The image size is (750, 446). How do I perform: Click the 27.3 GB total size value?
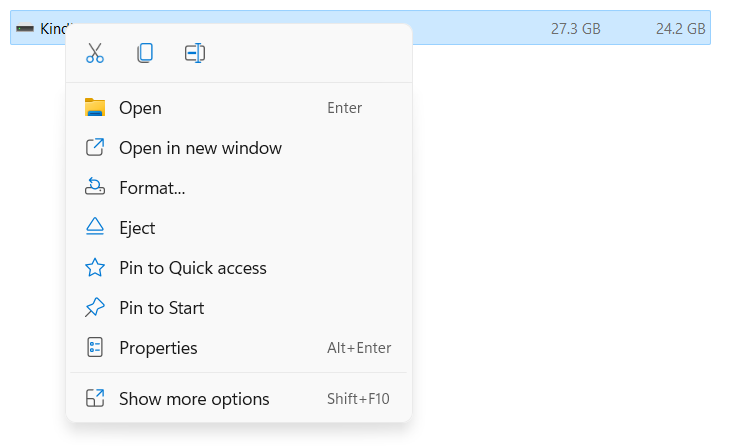click(575, 29)
